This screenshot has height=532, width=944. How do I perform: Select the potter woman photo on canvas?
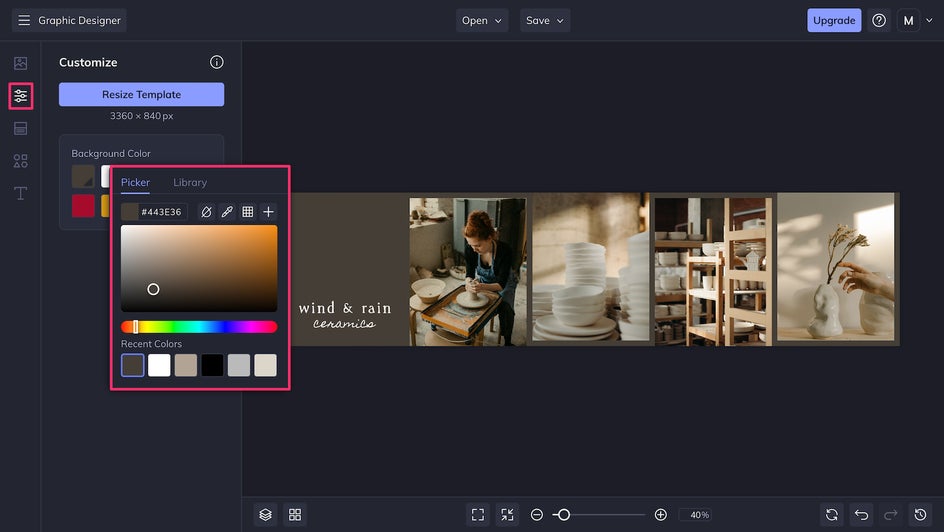(x=468, y=271)
